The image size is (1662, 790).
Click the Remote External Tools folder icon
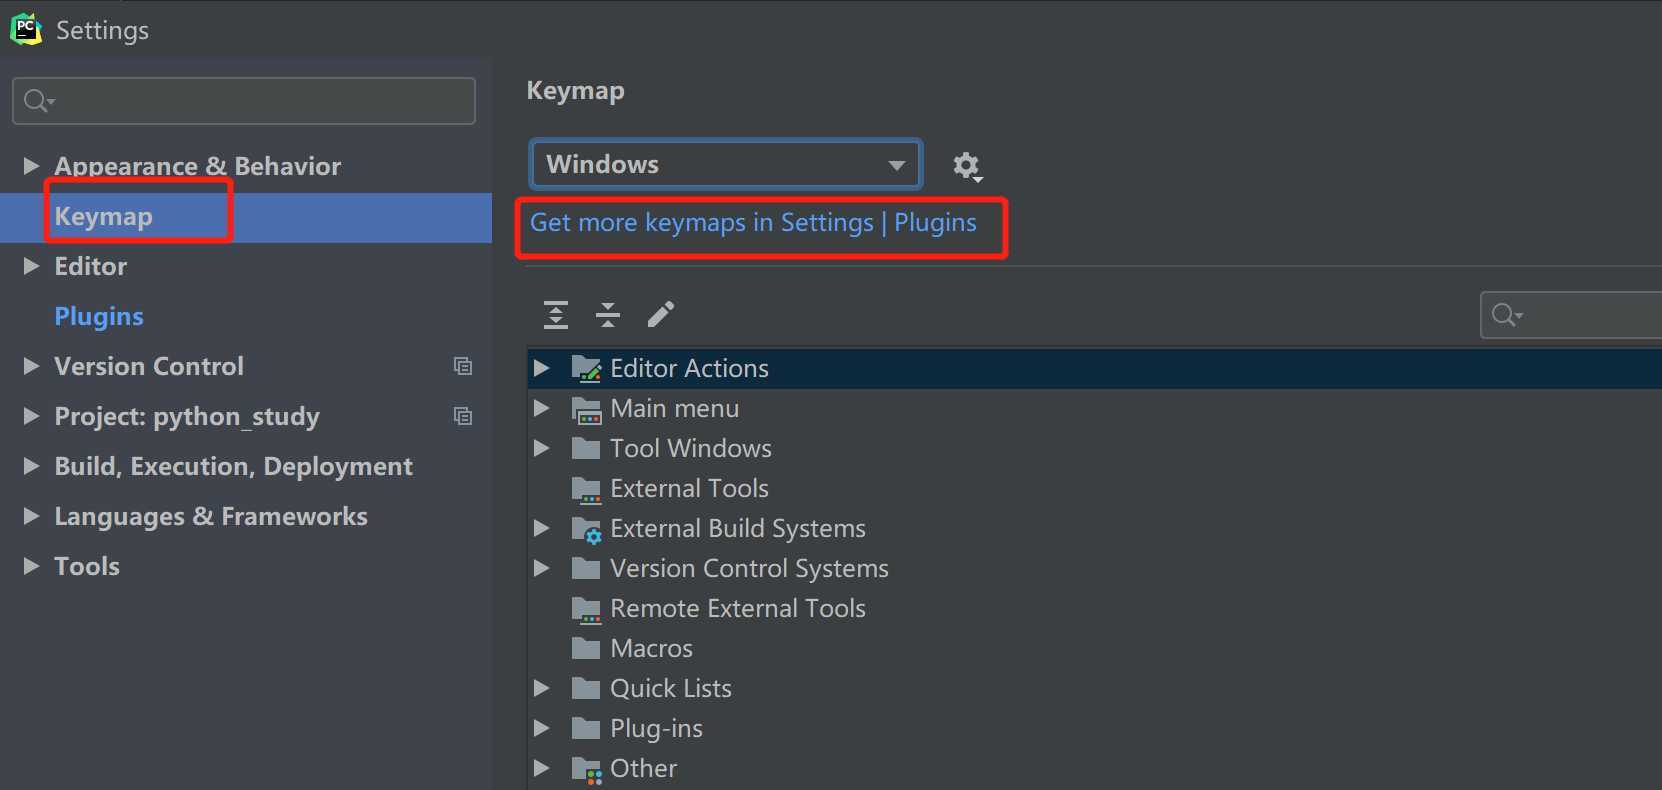click(586, 609)
